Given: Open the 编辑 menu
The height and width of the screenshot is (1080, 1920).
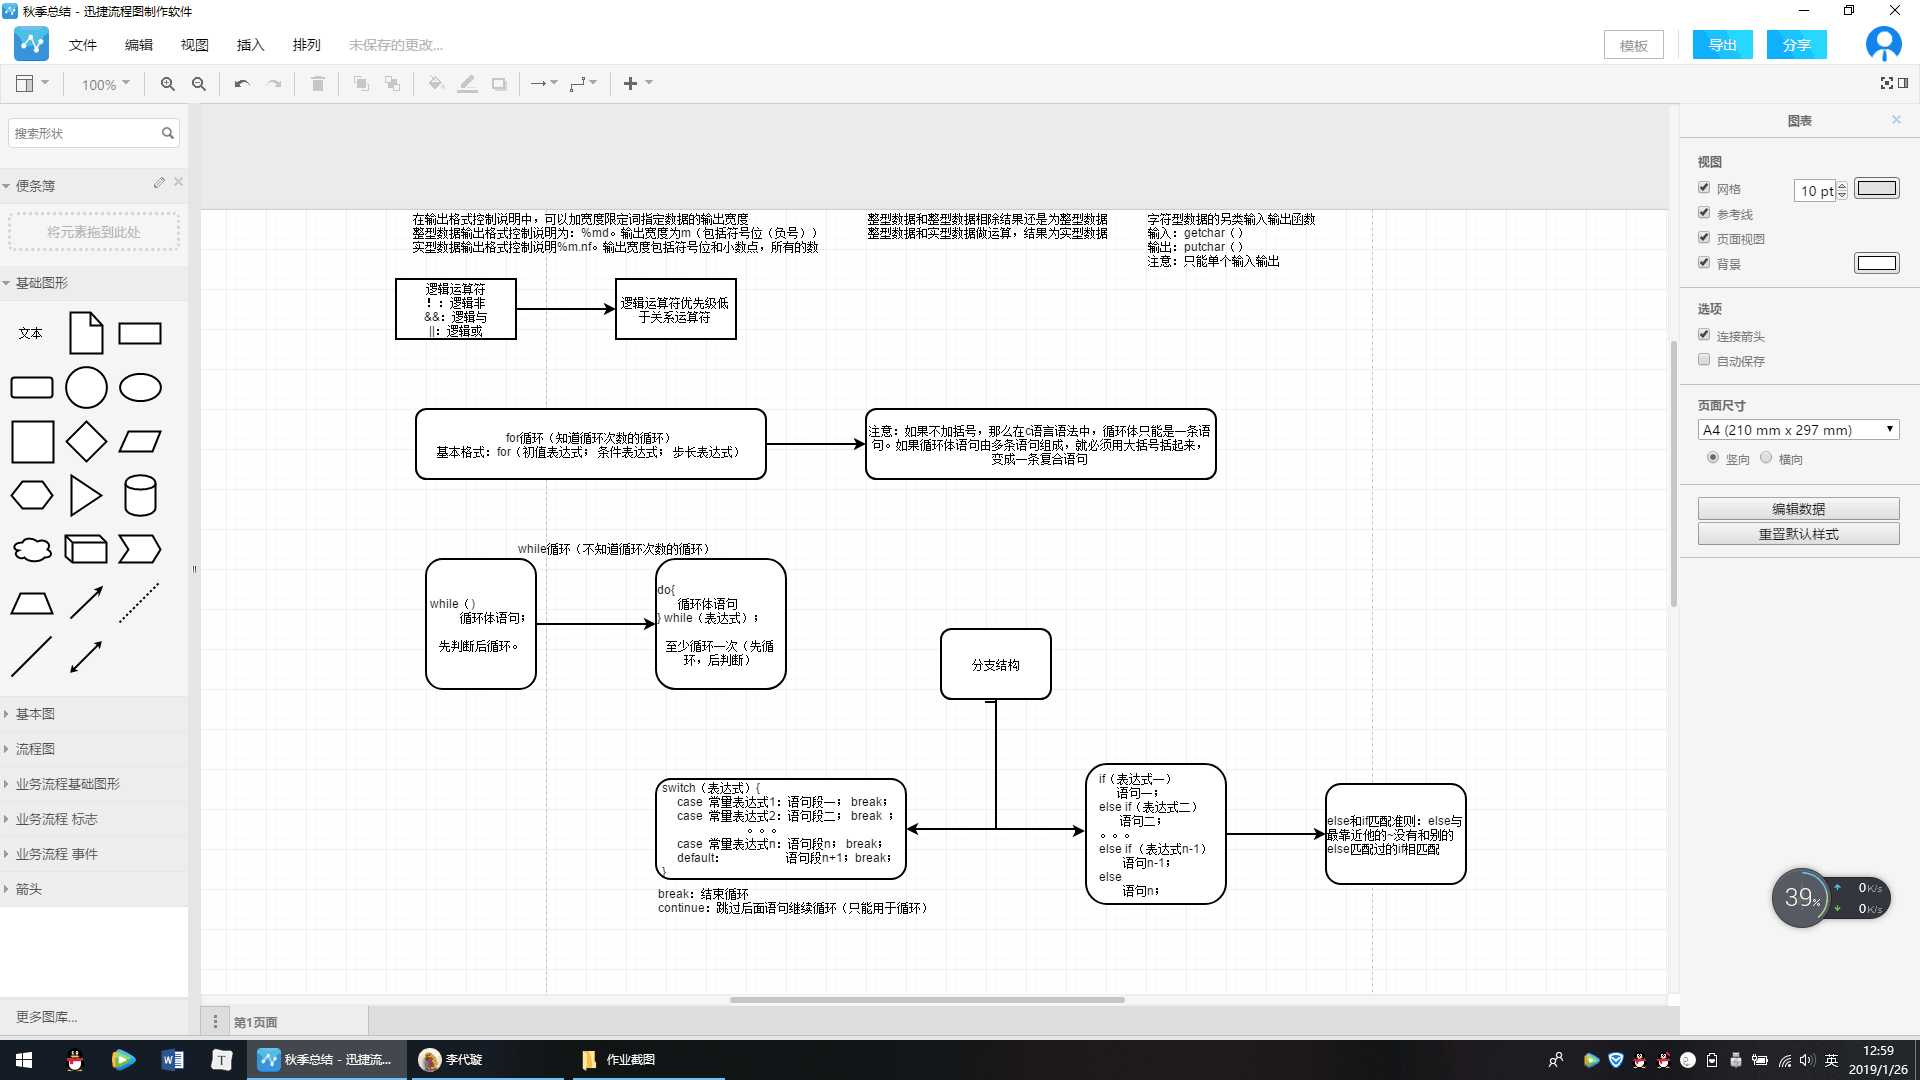Looking at the screenshot, I should (x=139, y=45).
